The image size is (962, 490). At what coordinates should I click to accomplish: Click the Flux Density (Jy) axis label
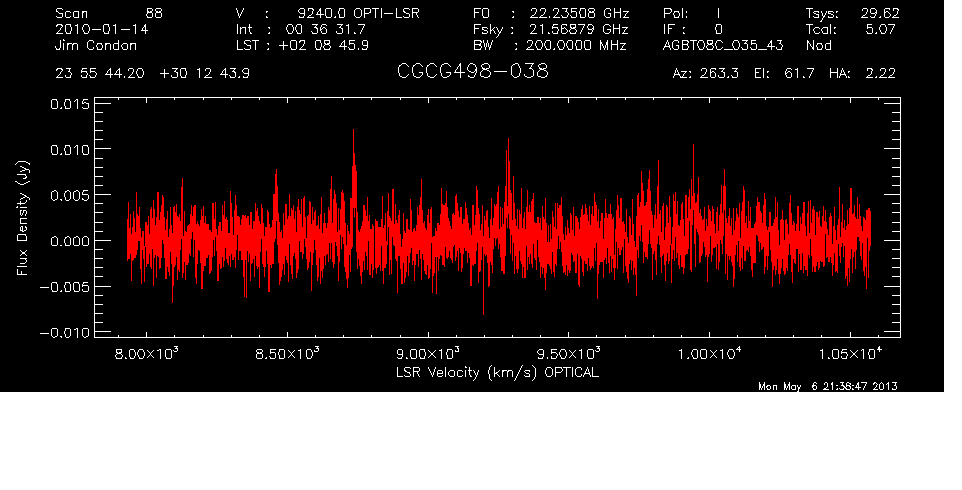click(21, 219)
